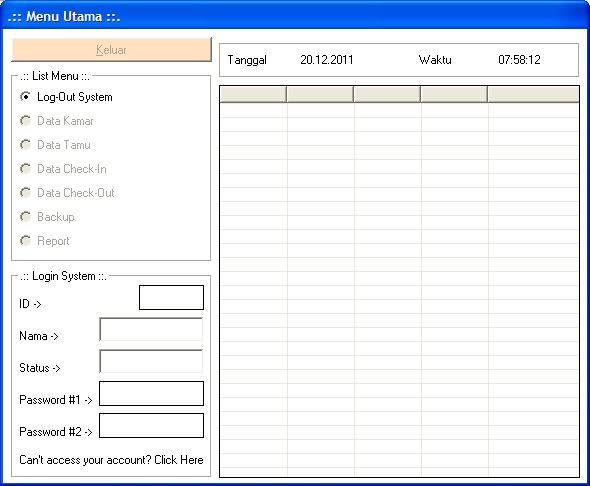Open "Can't access your account? Click Here" link

pos(111,460)
